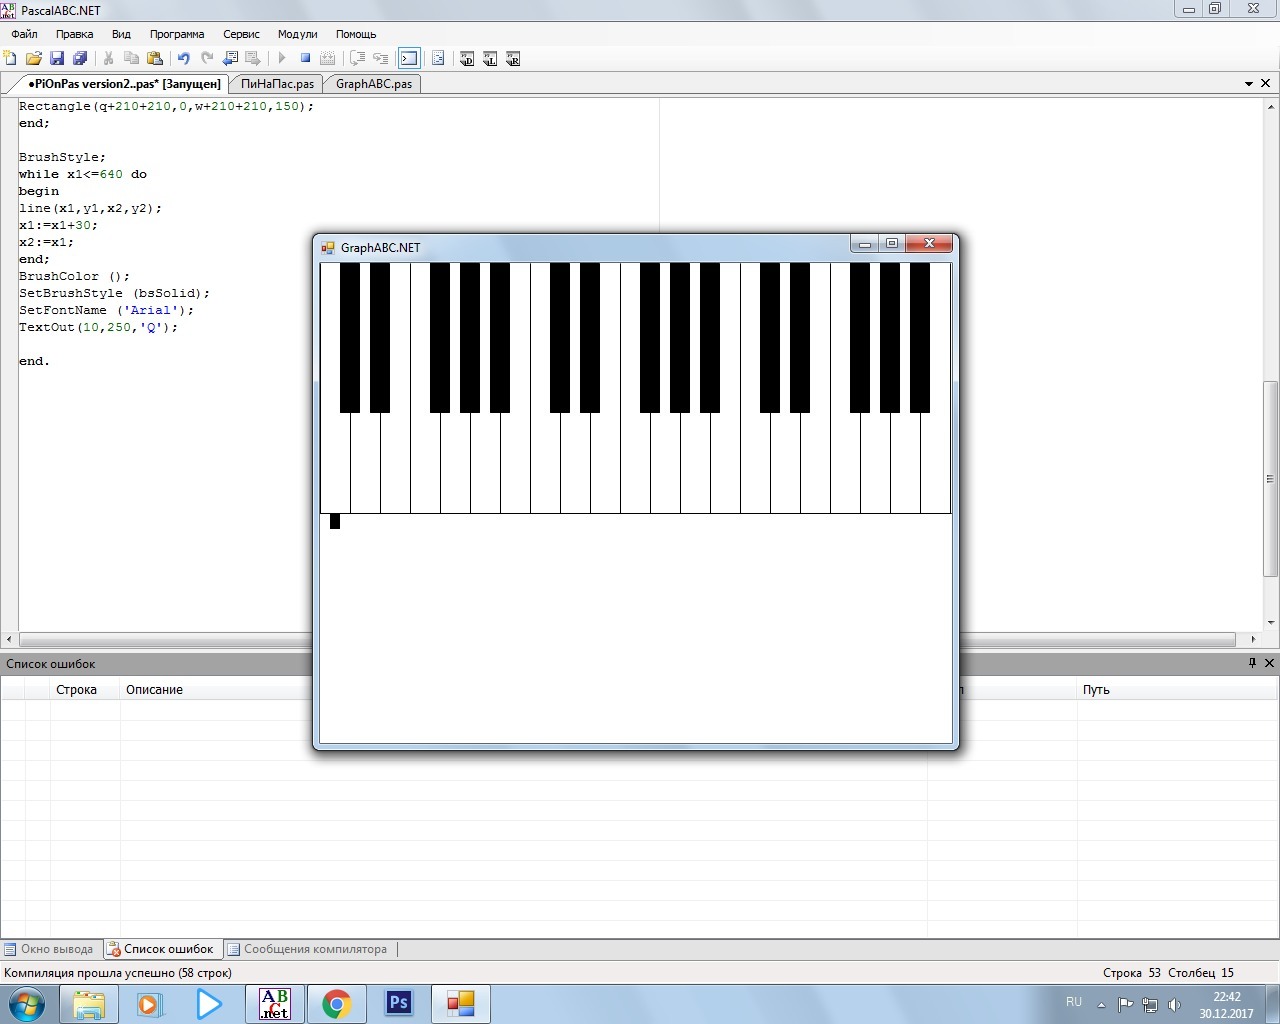Stop the running program with the stop icon
The width and height of the screenshot is (1280, 1024).
305,59
